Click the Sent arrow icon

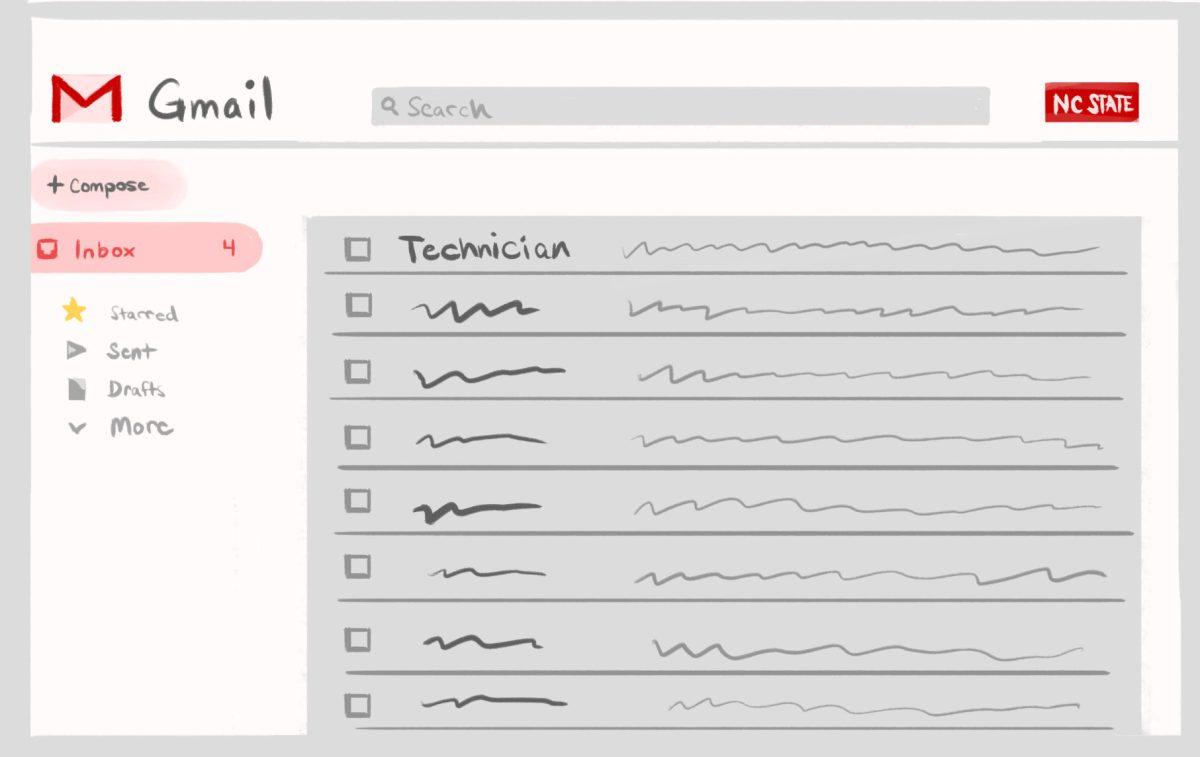(x=76, y=351)
